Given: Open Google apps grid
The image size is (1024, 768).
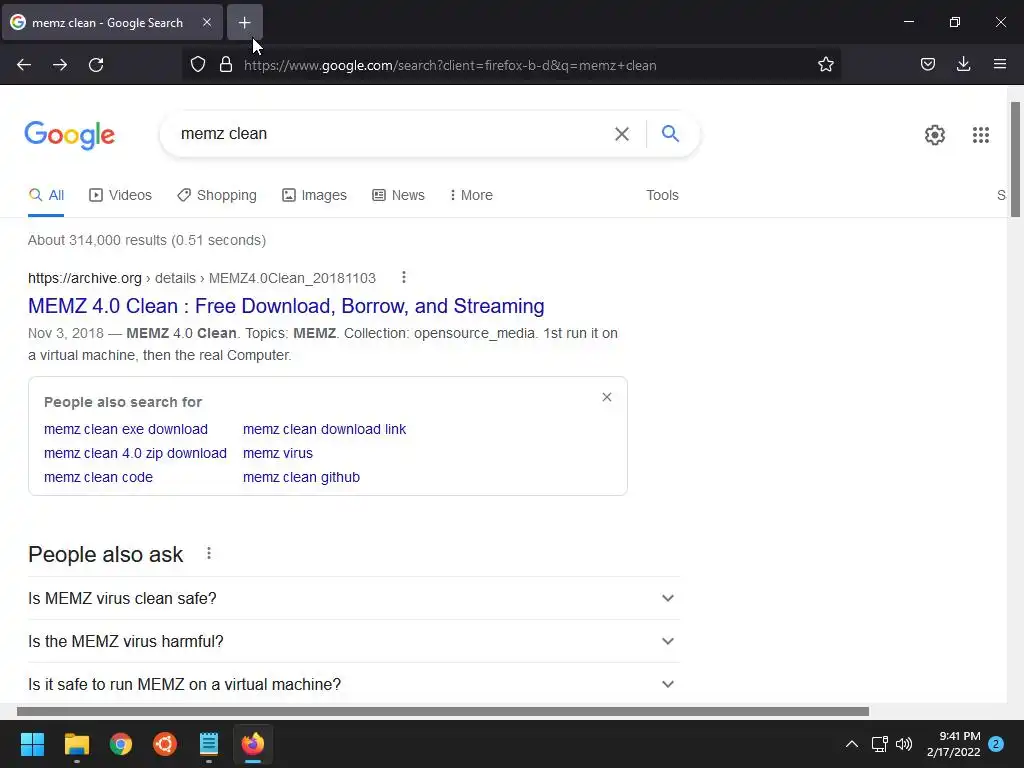Looking at the screenshot, I should pyautogui.click(x=980, y=135).
